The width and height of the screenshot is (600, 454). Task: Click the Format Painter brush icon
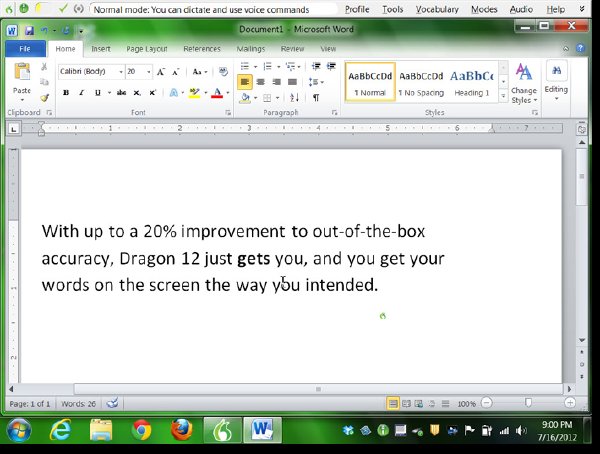click(44, 98)
